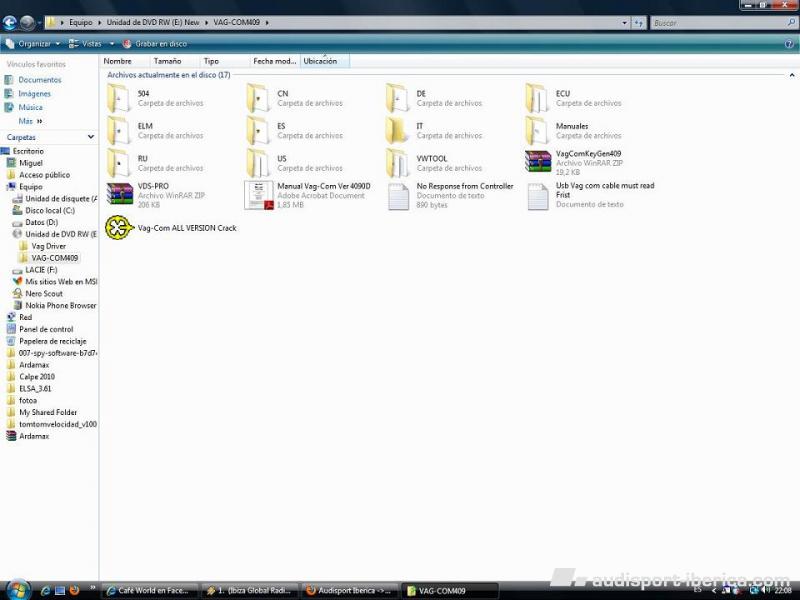Select Calpe 2010 folder in tree
The height and width of the screenshot is (600, 800).
[x=31, y=377]
